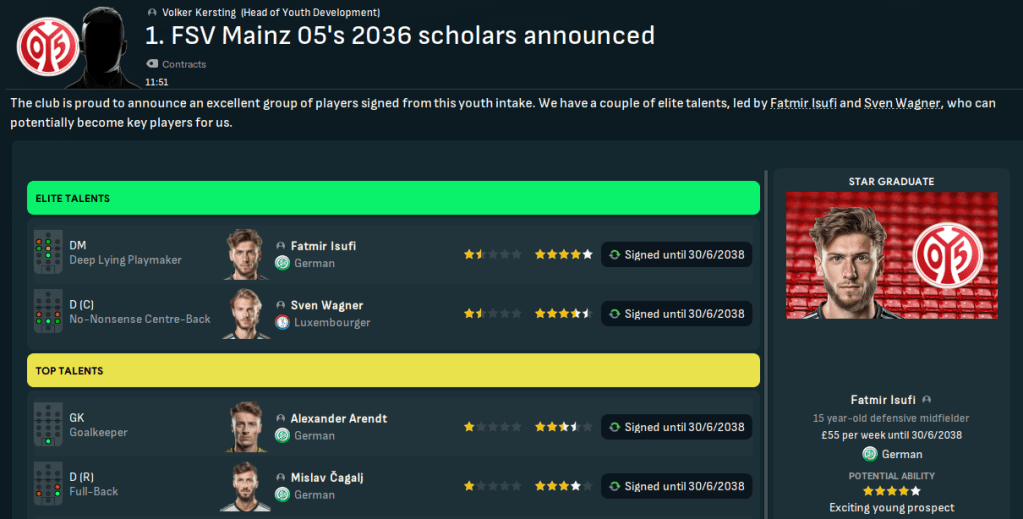
Task: Click Alexander Arendt's name in the list
Action: click(x=338, y=418)
